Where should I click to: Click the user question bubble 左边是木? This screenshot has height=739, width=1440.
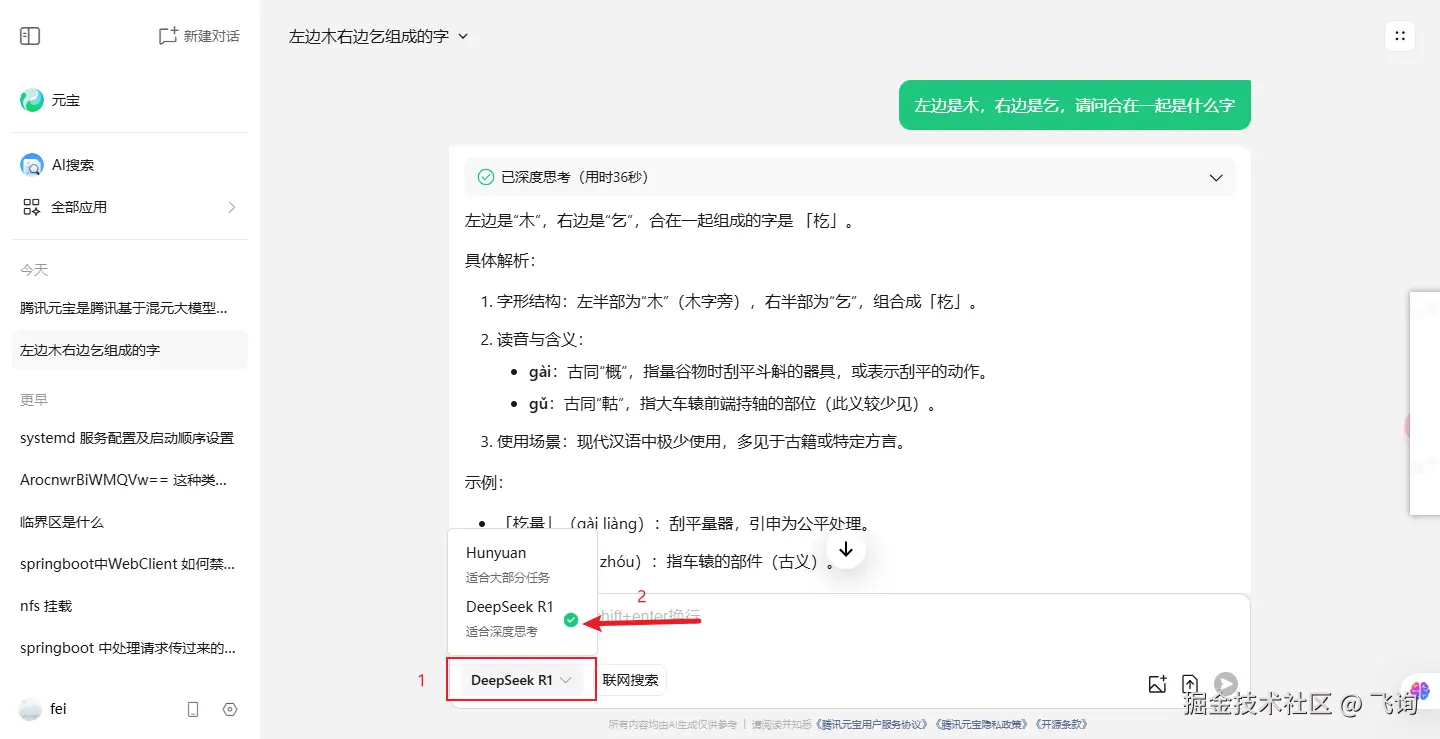[1075, 105]
